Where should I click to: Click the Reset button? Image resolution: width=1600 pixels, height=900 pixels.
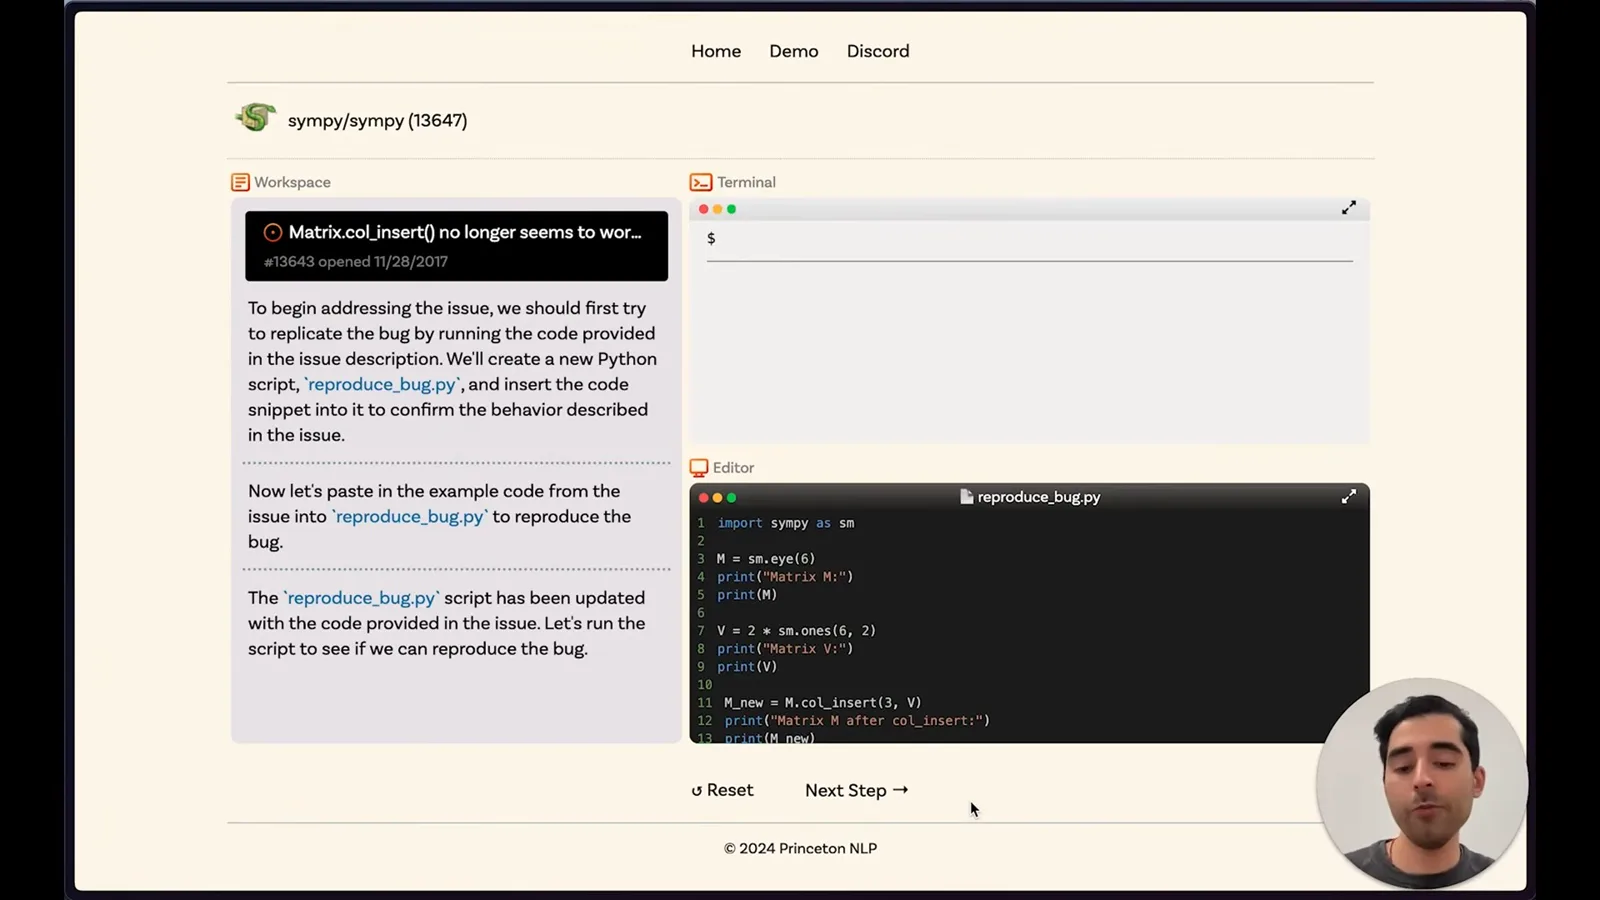pyautogui.click(x=722, y=790)
